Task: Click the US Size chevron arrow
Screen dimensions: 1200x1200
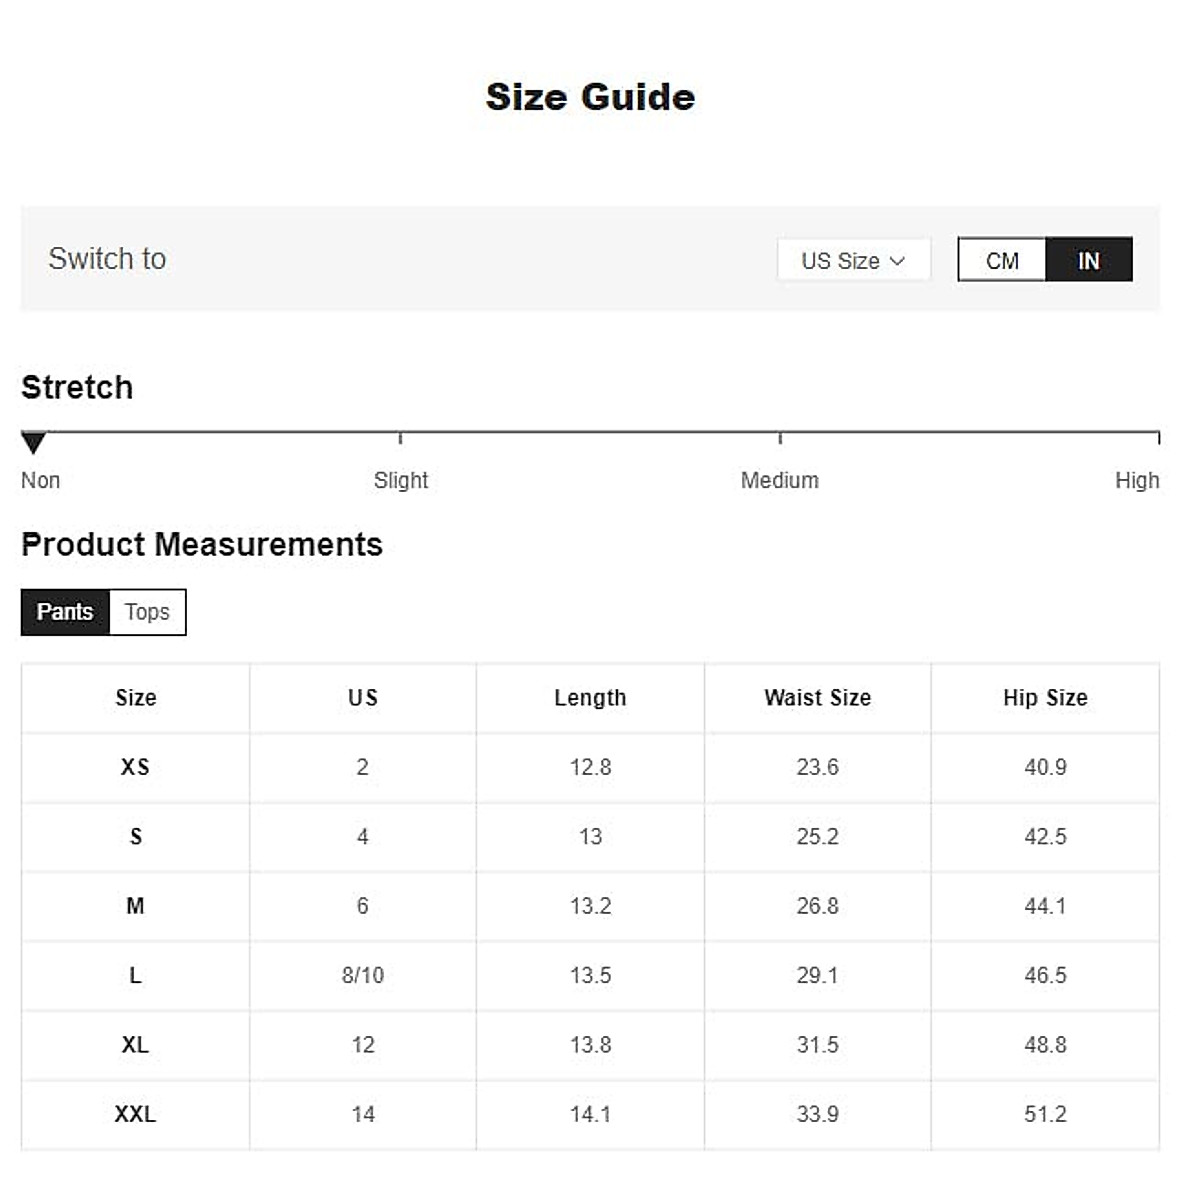Action: point(897,261)
